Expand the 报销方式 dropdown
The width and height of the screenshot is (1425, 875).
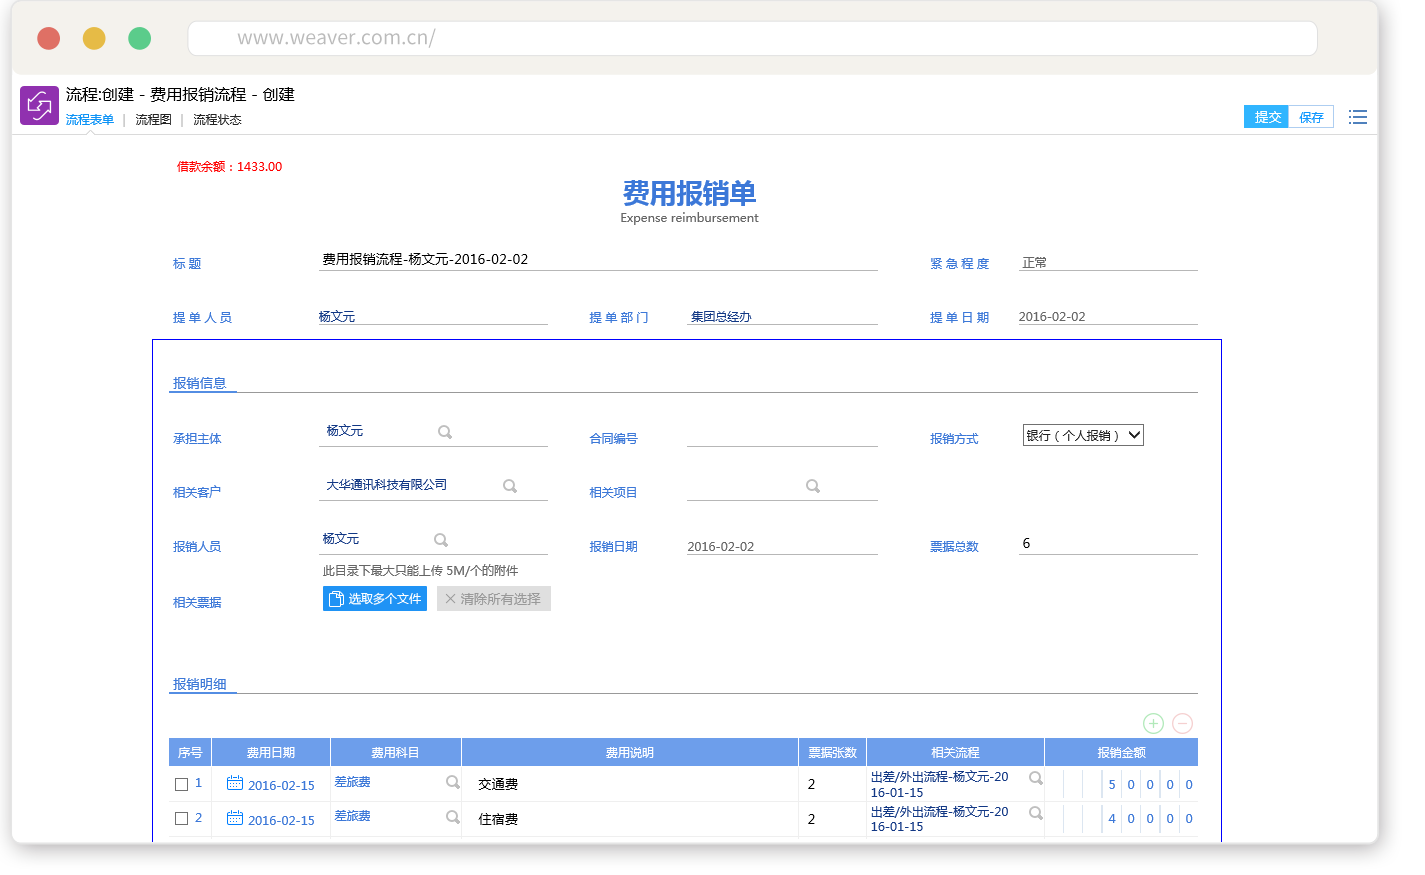tap(1083, 435)
